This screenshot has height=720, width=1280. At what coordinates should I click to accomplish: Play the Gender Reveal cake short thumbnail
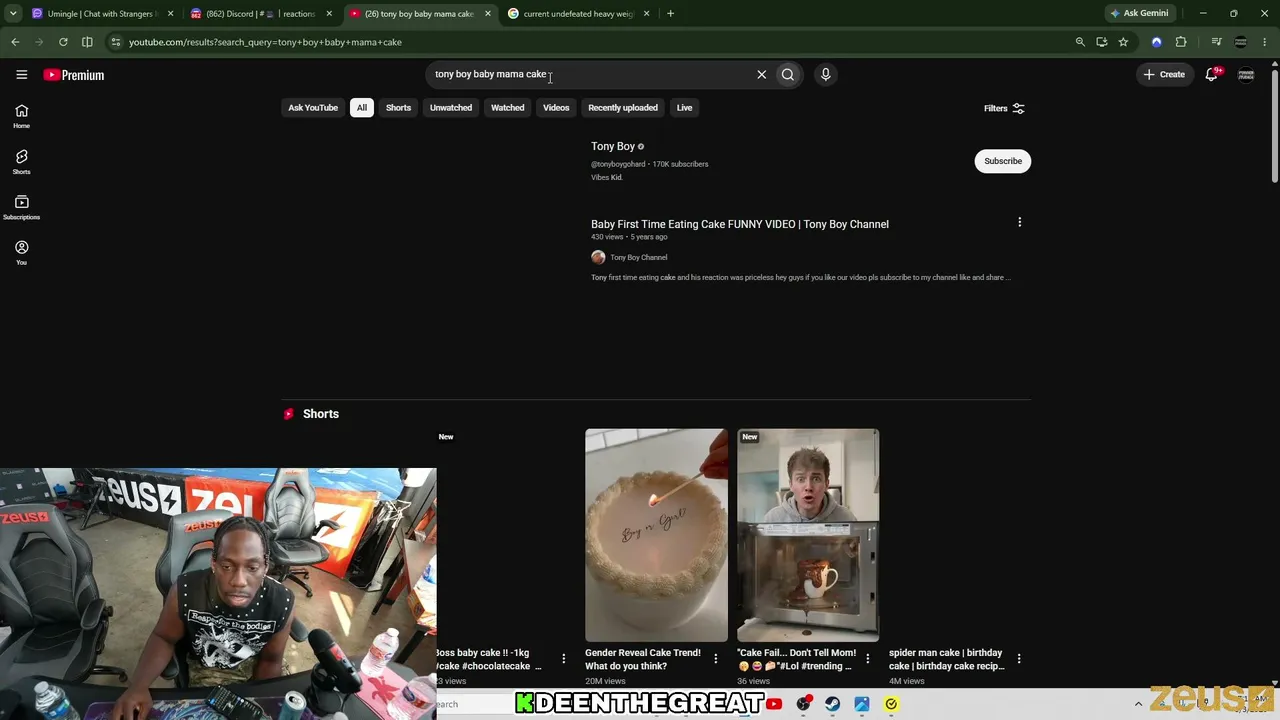click(x=656, y=535)
